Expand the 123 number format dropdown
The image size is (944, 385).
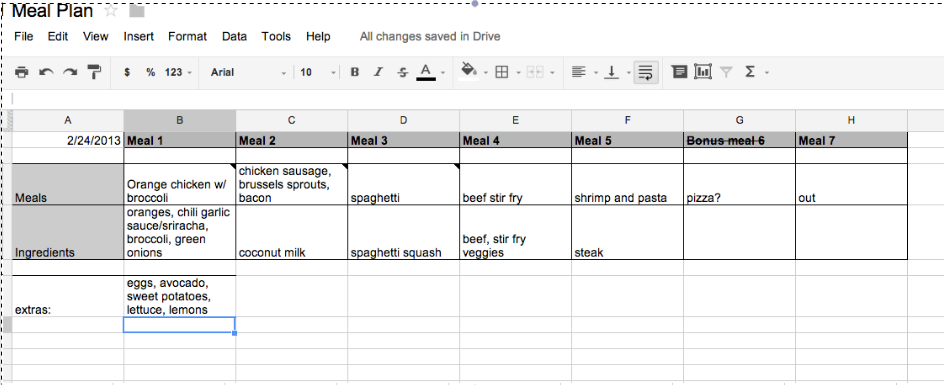(178, 72)
